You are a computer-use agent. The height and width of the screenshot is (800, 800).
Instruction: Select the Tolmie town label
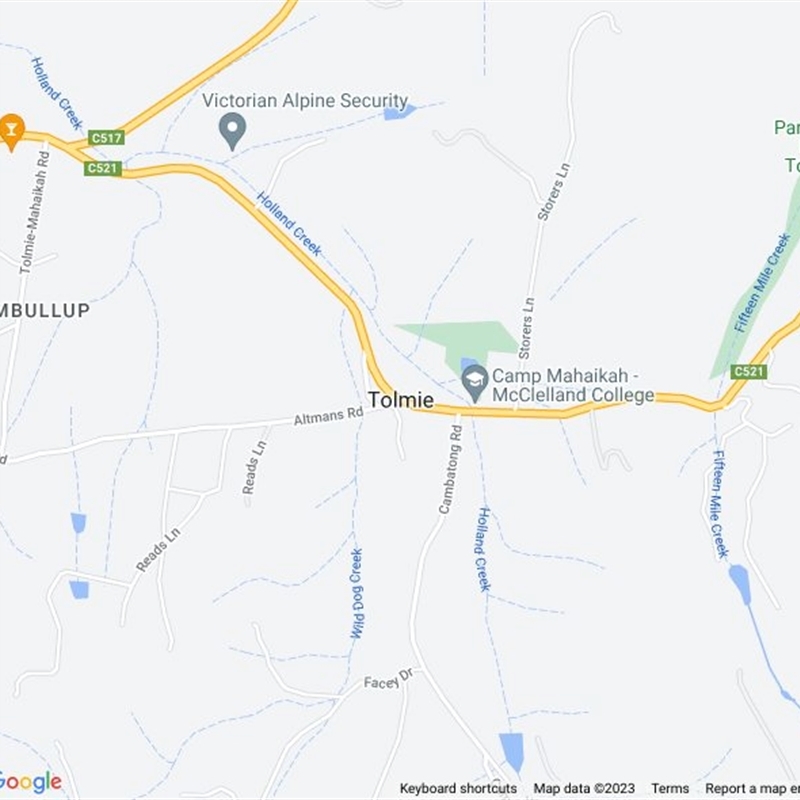pyautogui.click(x=401, y=399)
